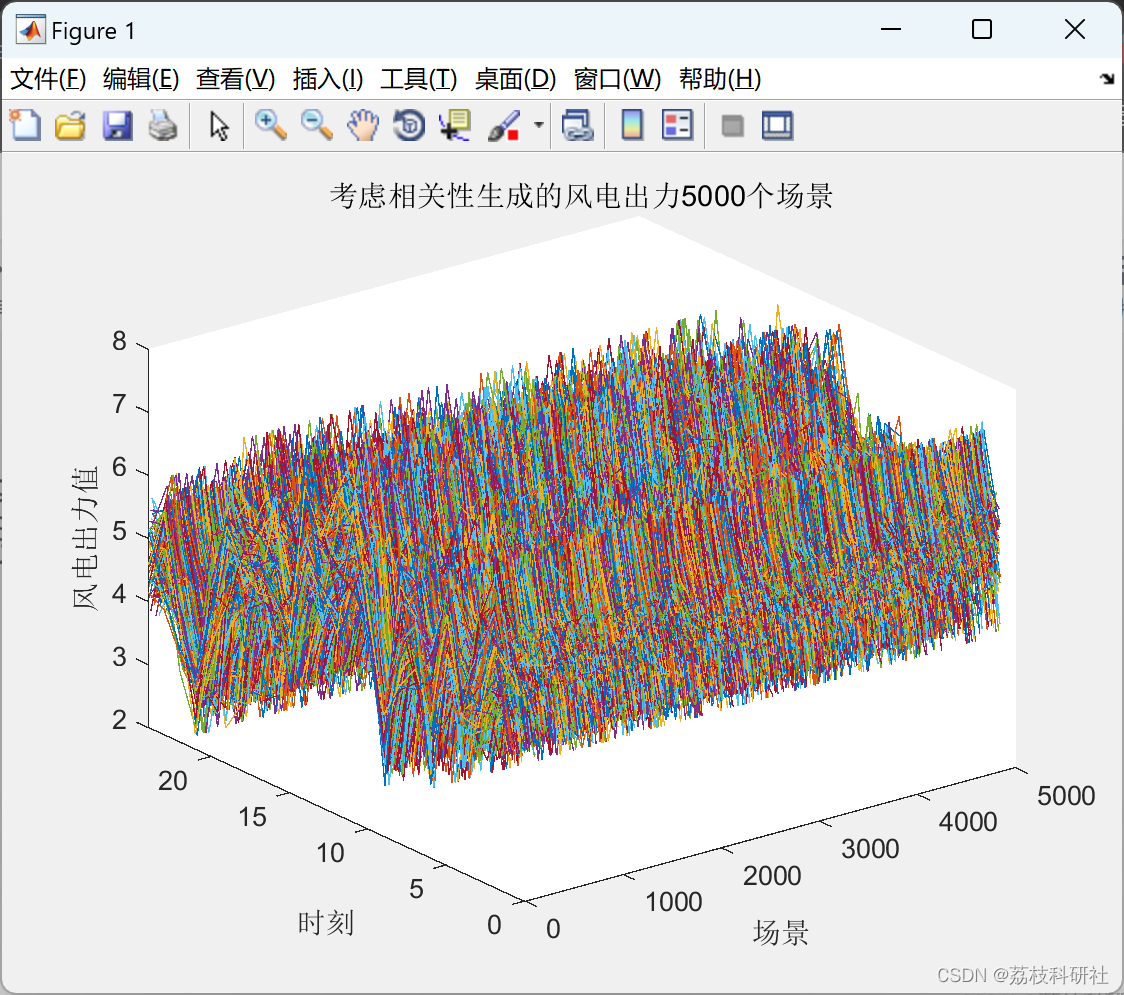Screen dimensions: 1124x995
Task: Click the Link Plot icon
Action: pos(578,125)
